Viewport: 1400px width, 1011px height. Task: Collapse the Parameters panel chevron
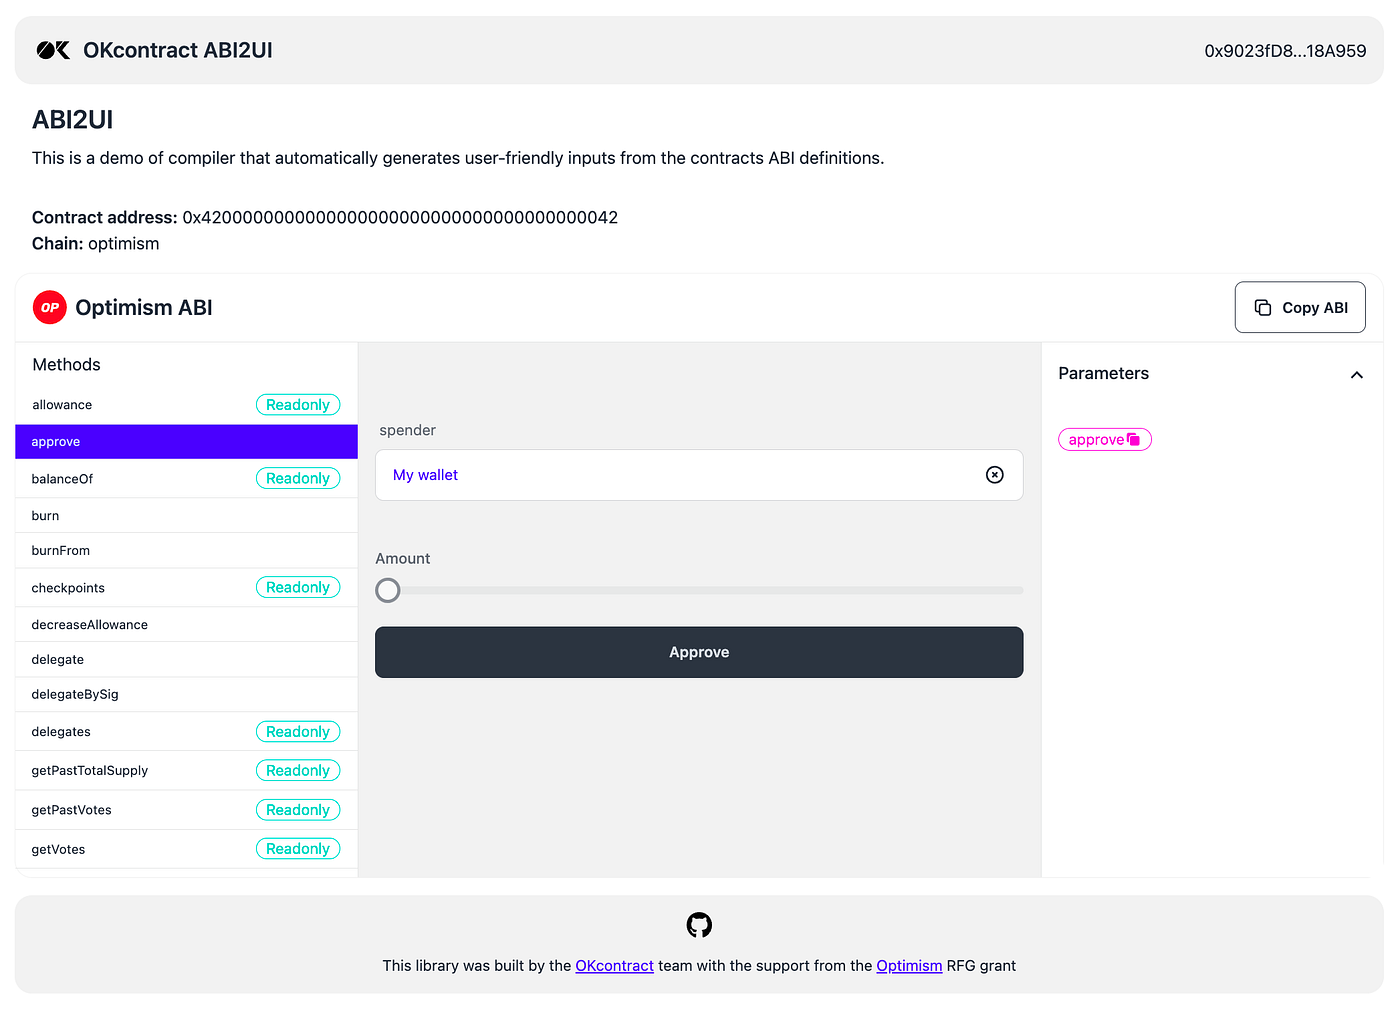pos(1356,375)
